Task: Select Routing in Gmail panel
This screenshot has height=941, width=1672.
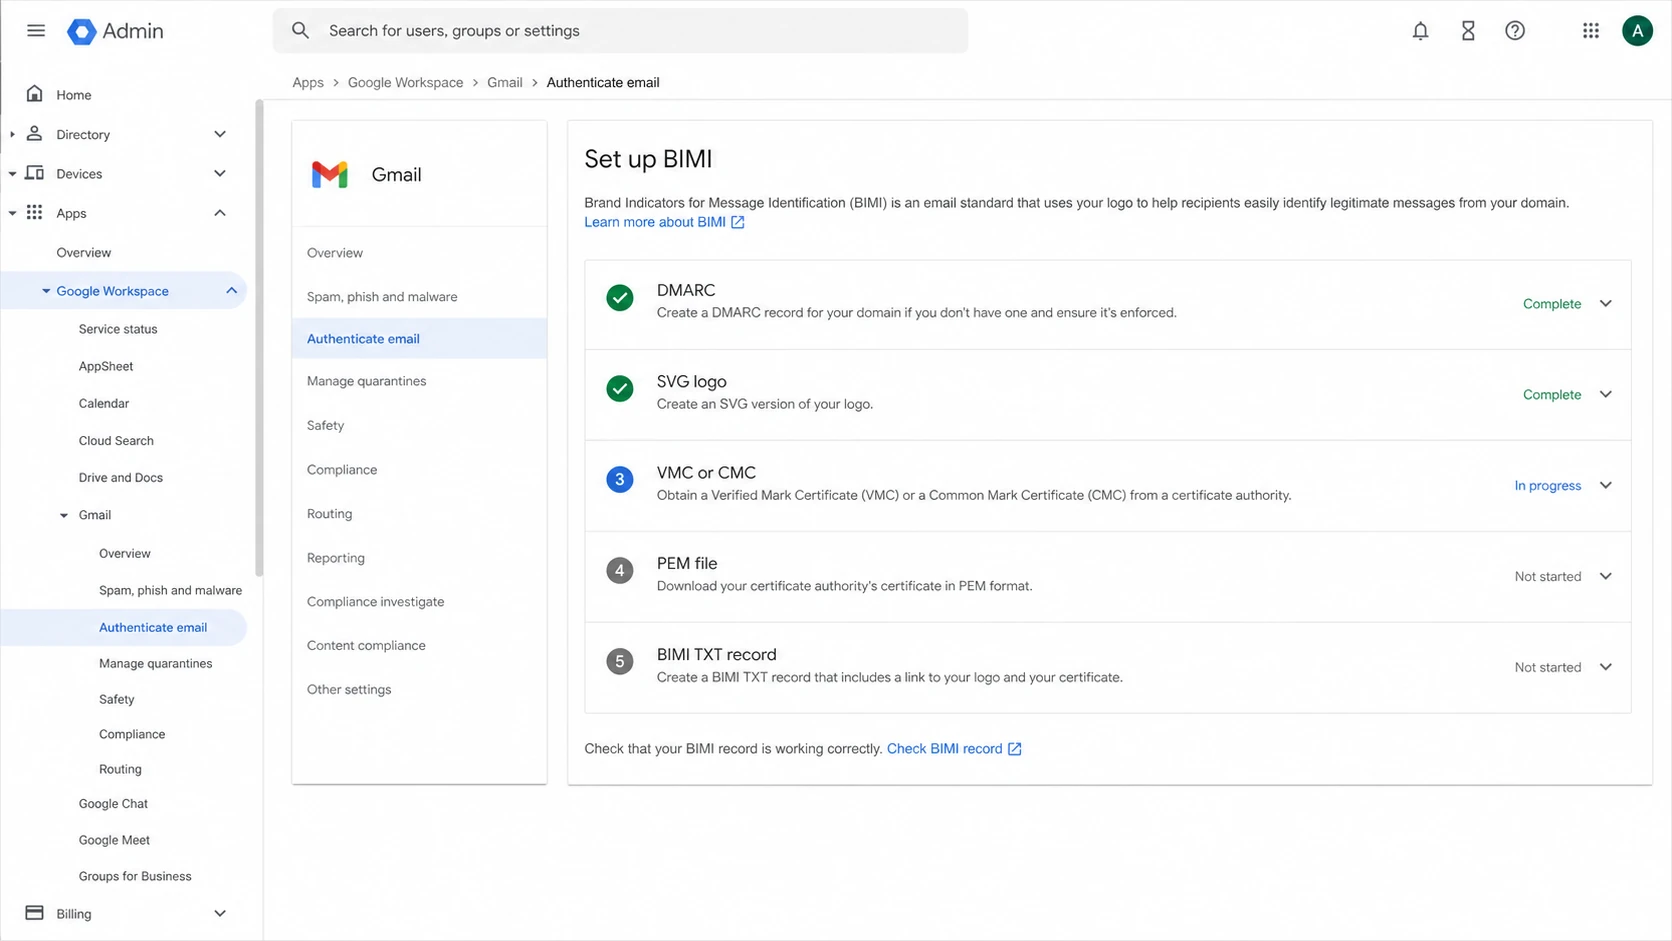Action: click(x=329, y=514)
